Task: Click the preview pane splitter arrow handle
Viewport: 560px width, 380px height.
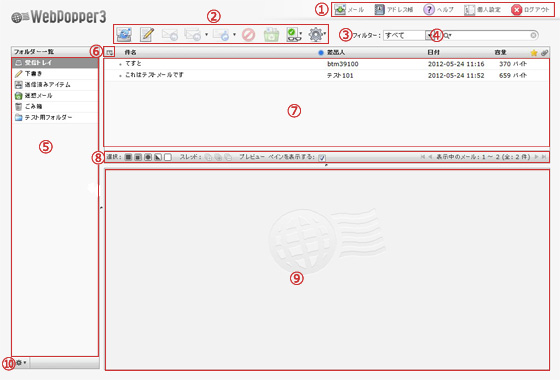Action: [x=326, y=165]
